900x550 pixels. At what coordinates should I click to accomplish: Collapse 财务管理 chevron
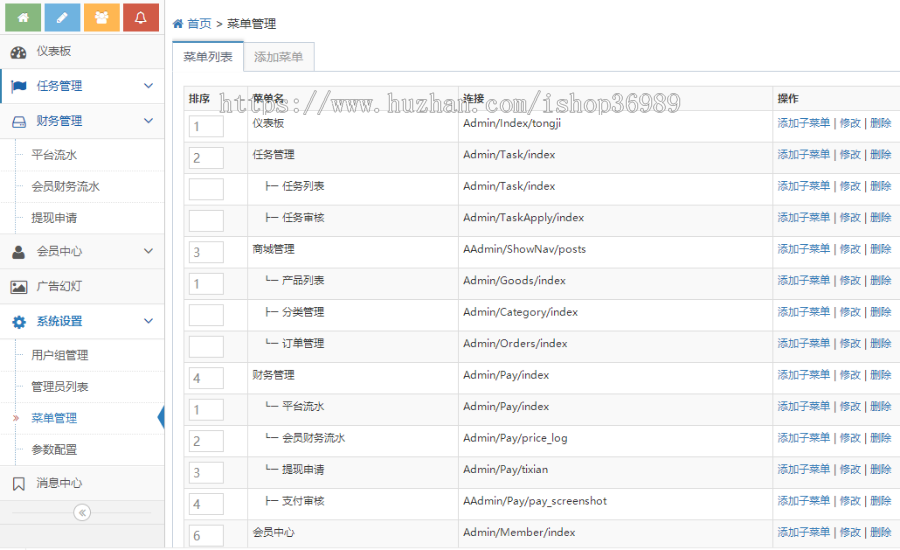coord(148,121)
